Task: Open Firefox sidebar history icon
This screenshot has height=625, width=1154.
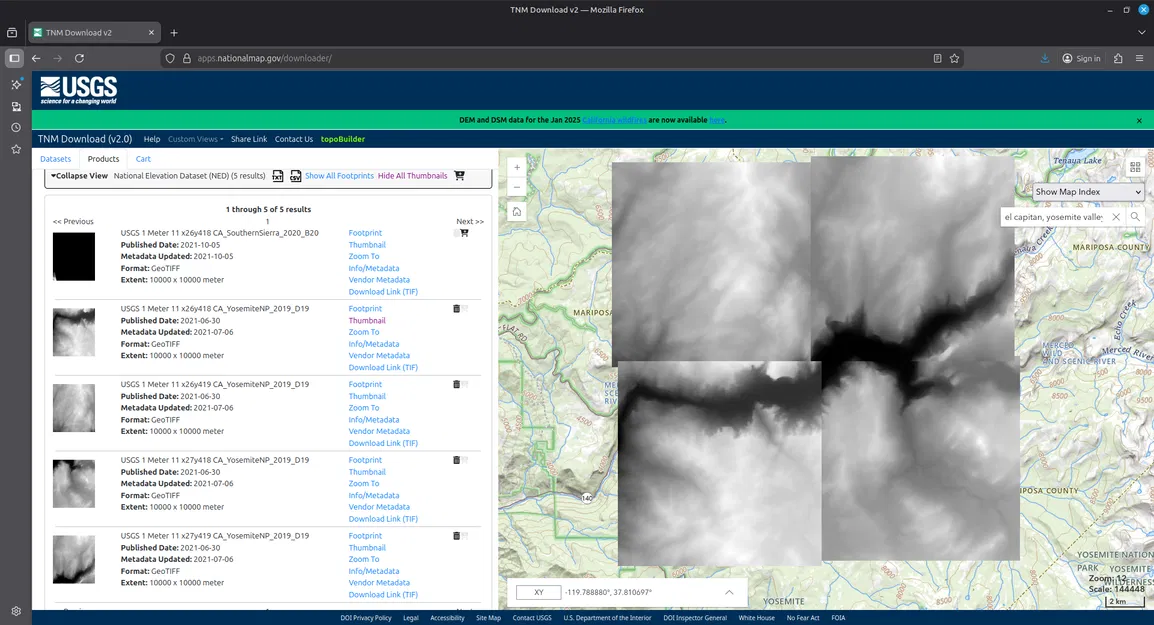Action: [x=15, y=127]
